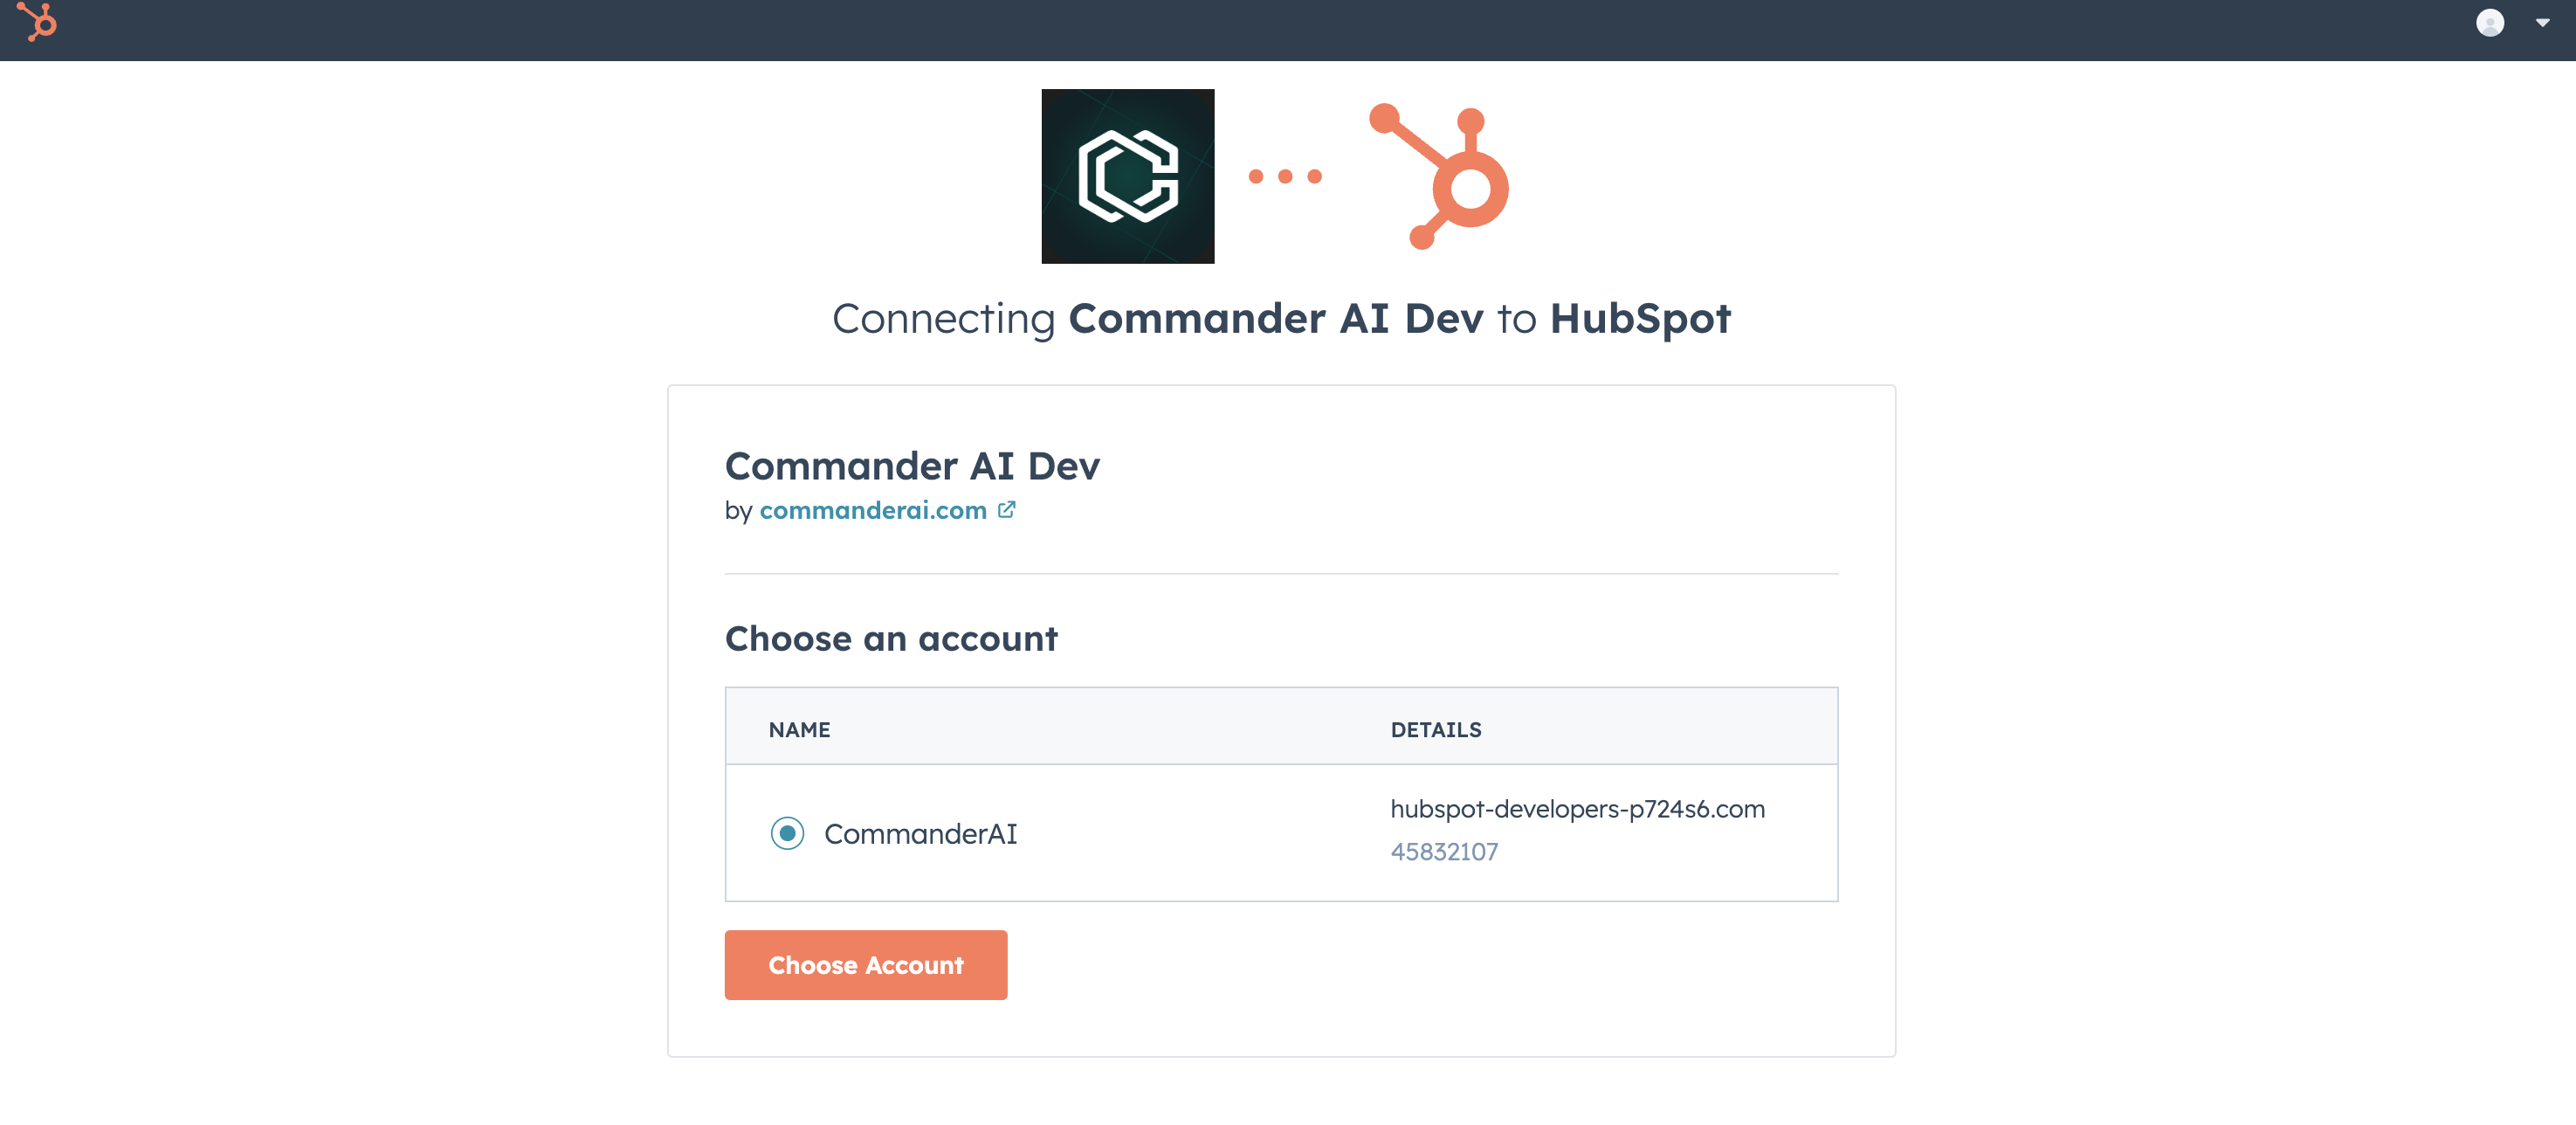Click the external link icon beside commanderai.com
Viewport: 2576px width, 1125px height.
pos(1006,510)
